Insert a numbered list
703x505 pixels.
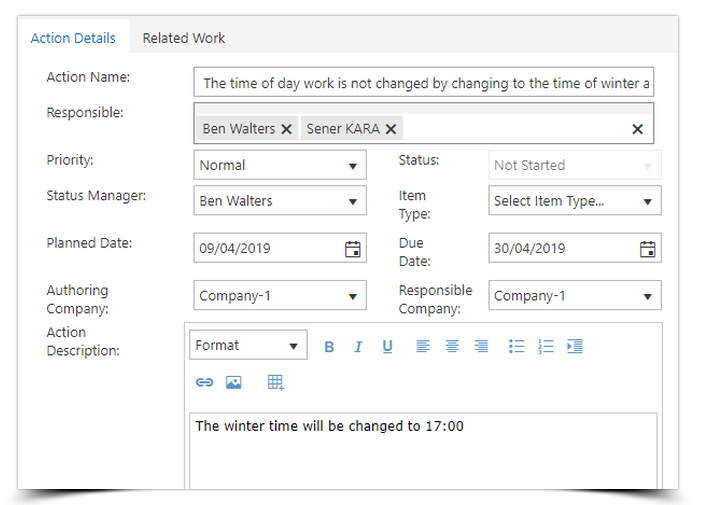[545, 347]
